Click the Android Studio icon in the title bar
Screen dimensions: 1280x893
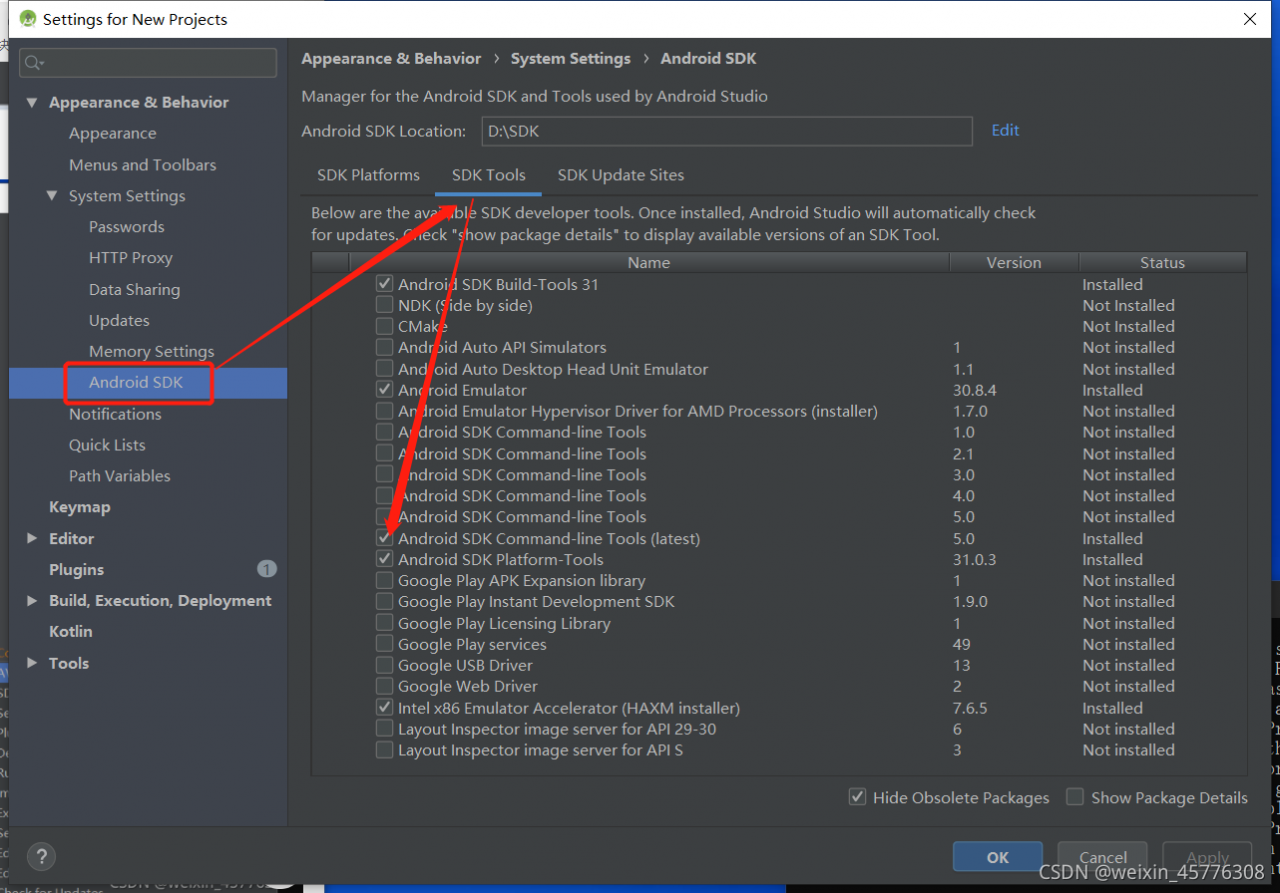click(x=28, y=19)
